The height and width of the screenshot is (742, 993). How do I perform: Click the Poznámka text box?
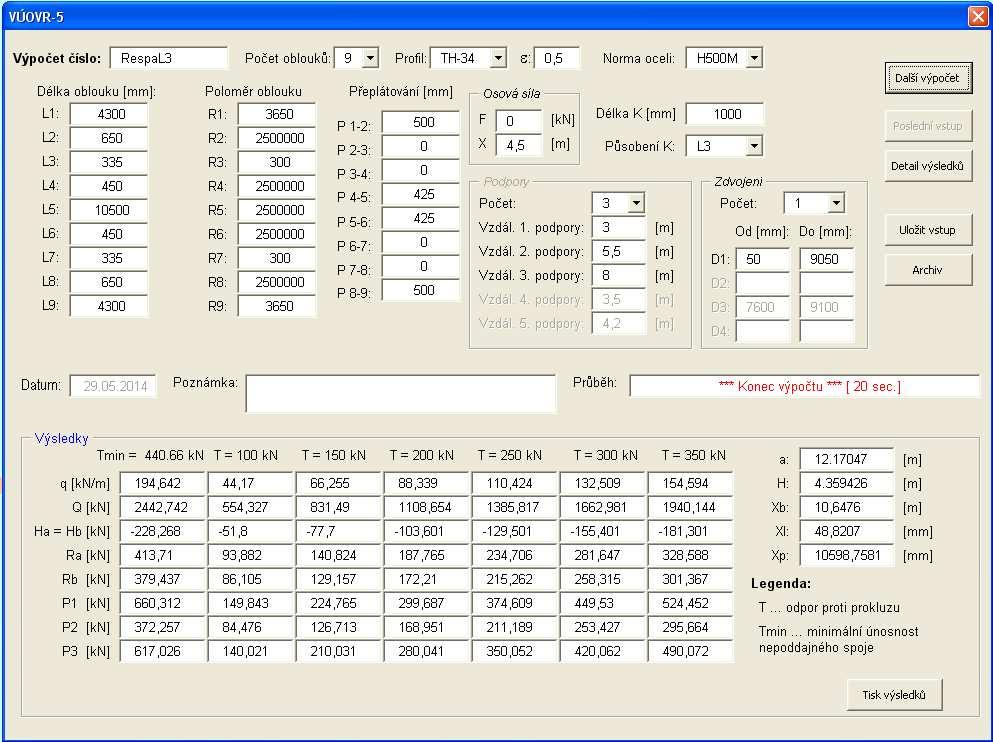(x=401, y=393)
